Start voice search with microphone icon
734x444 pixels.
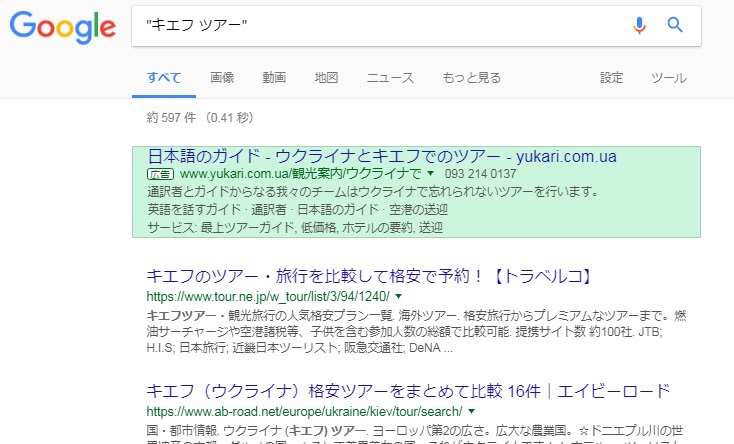pos(639,25)
